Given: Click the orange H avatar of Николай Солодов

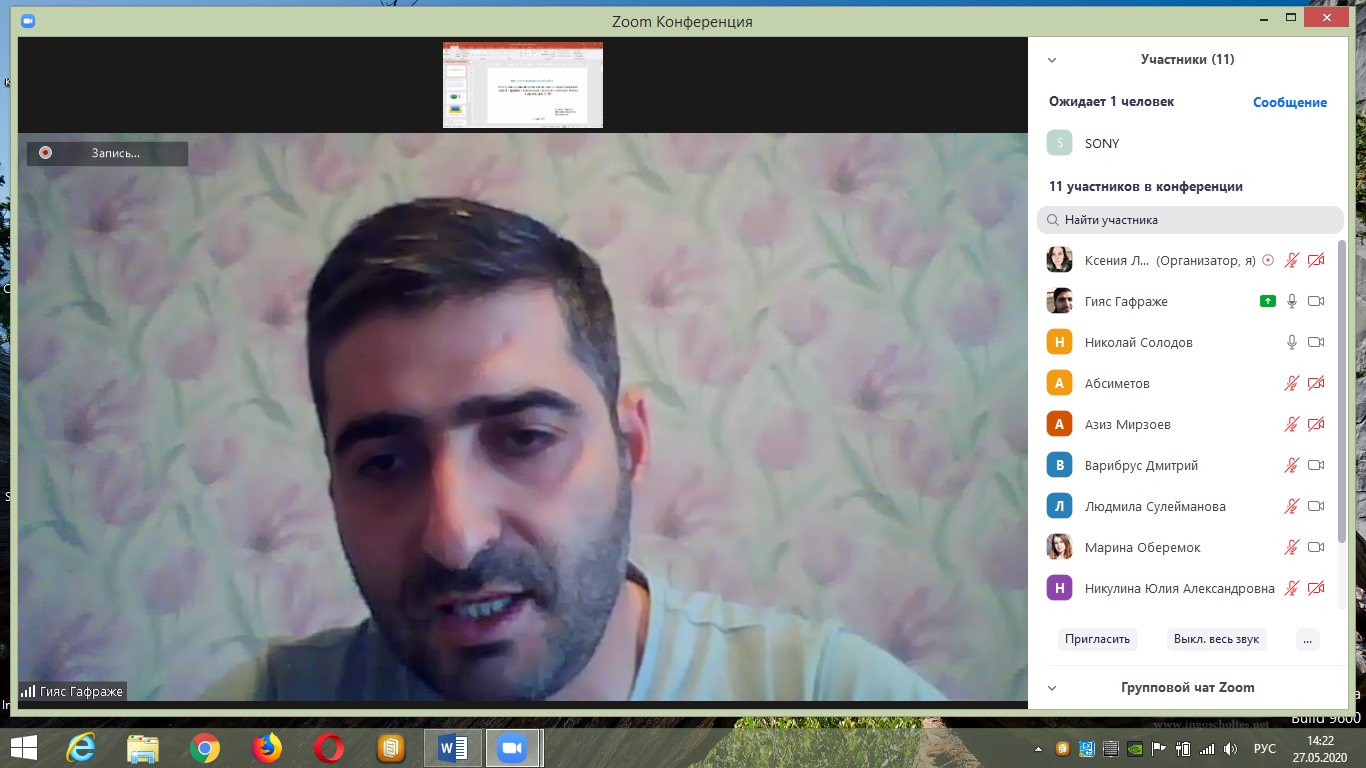Looking at the screenshot, I should click(x=1060, y=342).
